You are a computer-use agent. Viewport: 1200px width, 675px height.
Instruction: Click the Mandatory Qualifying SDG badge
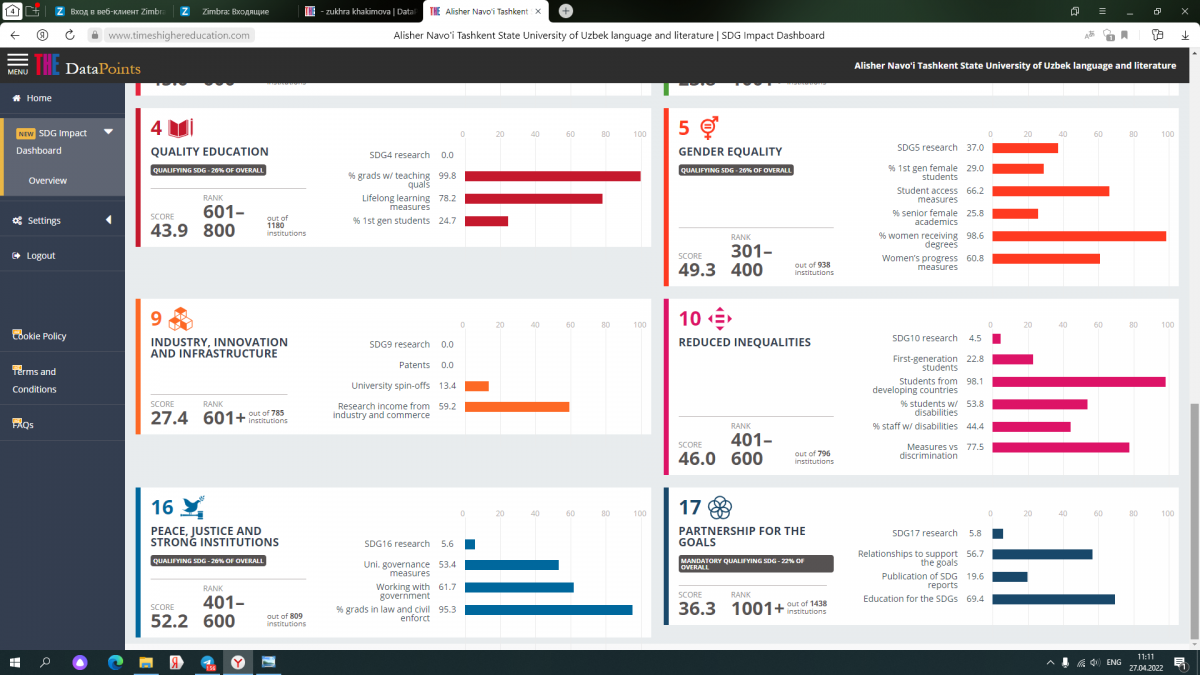(756, 564)
